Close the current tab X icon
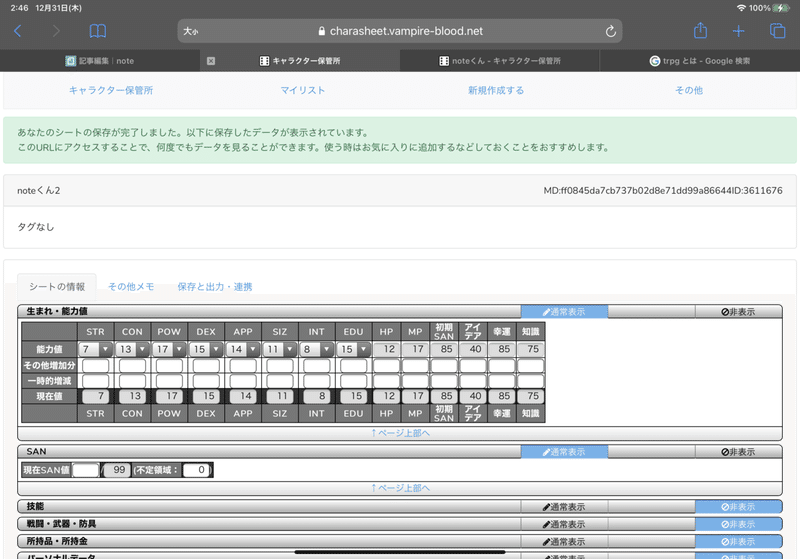The width and height of the screenshot is (800, 559). pyautogui.click(x=211, y=61)
